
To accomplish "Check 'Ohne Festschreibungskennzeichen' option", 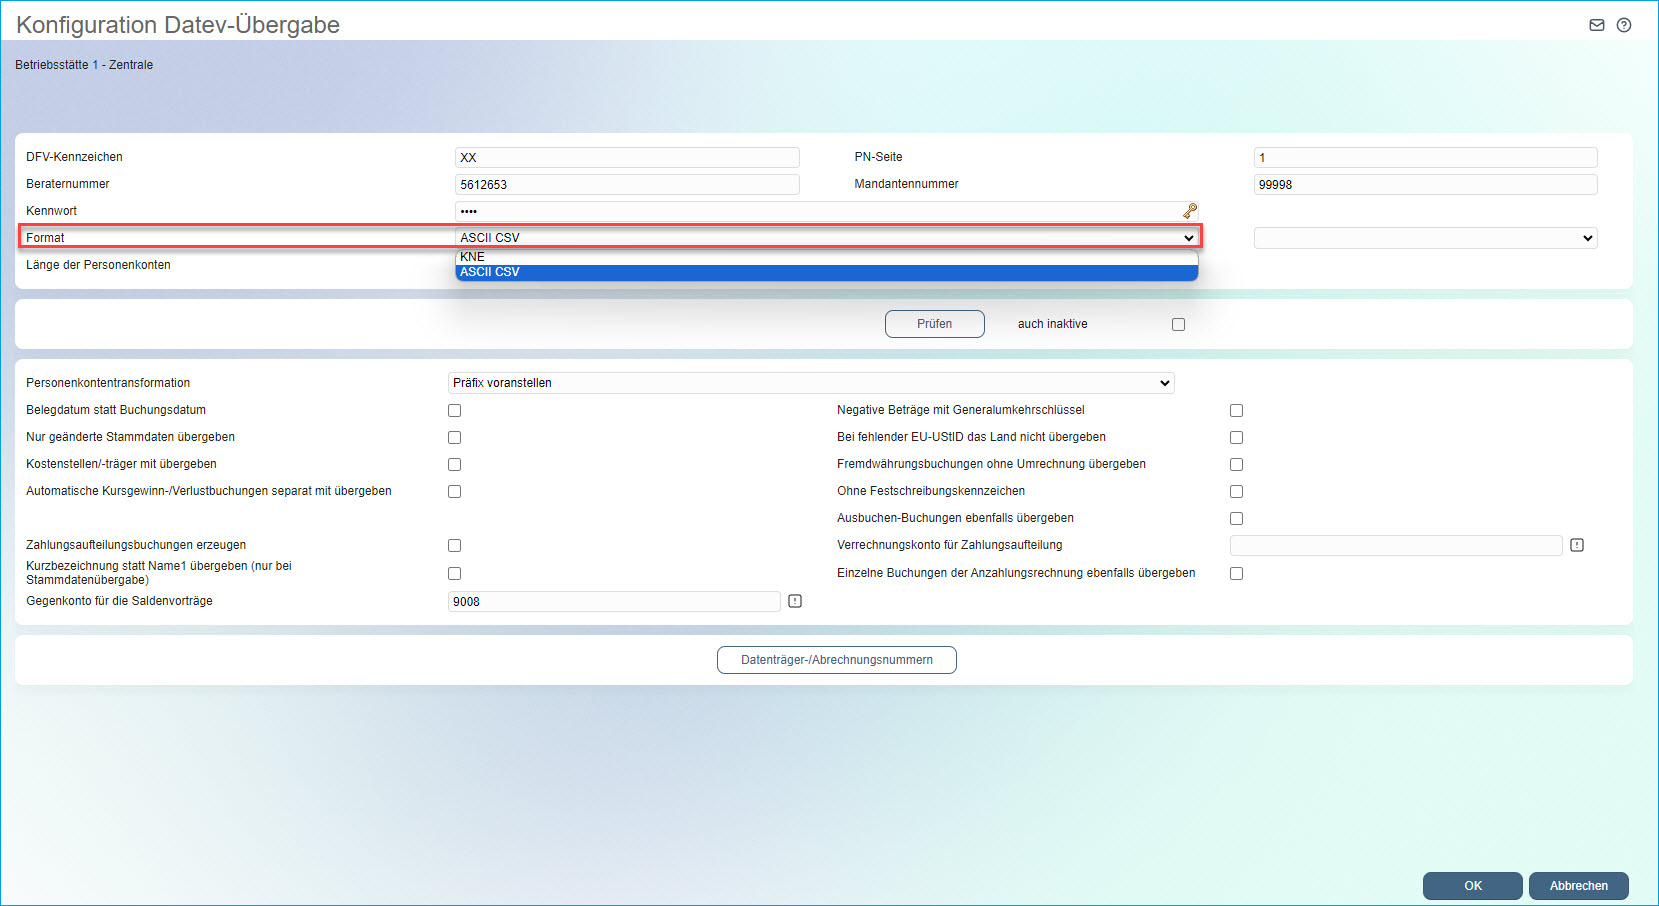I will tap(1236, 491).
